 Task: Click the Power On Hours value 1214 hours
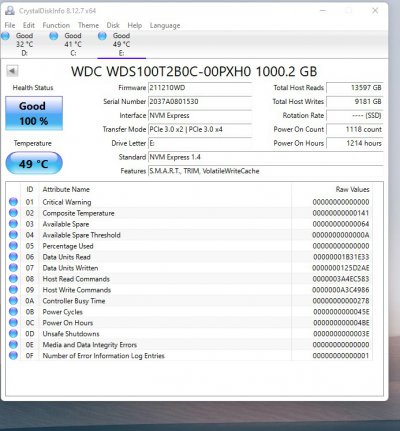(x=355, y=143)
